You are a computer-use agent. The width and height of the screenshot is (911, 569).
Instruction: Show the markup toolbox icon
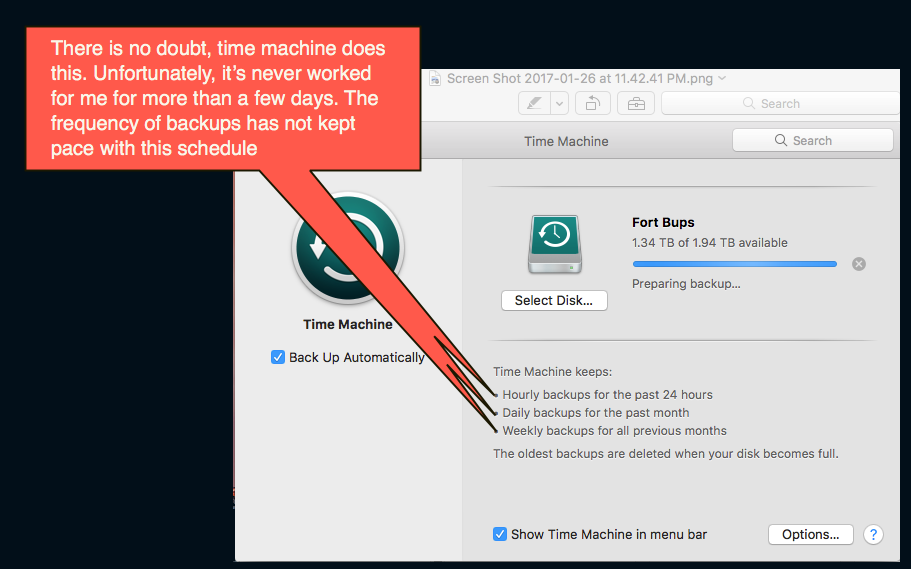coord(636,103)
